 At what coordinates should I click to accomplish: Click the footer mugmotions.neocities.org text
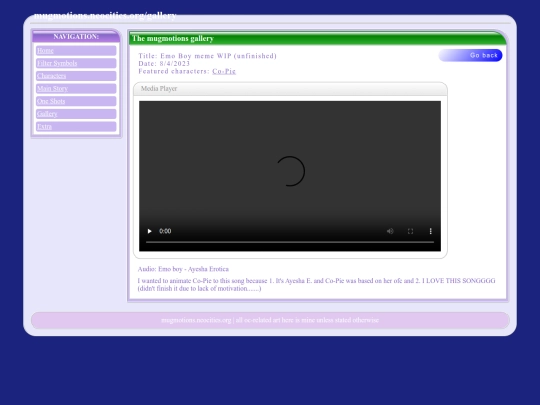196,320
